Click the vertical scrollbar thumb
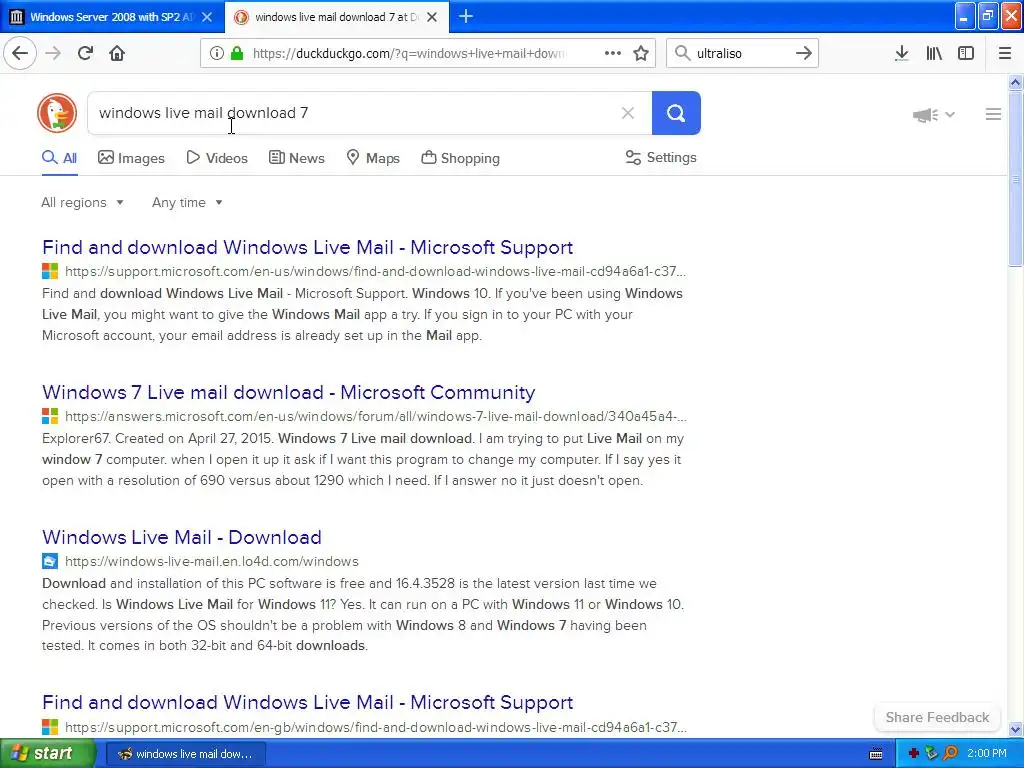Screen dimensions: 1024x768 [1016, 179]
